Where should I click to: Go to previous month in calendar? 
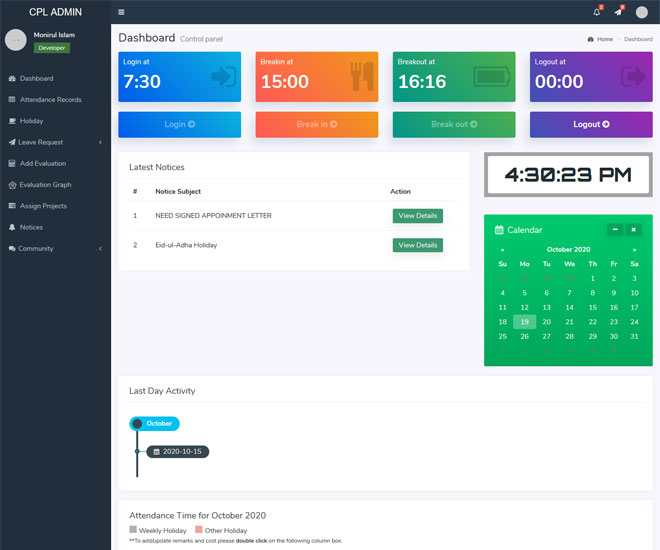point(502,249)
